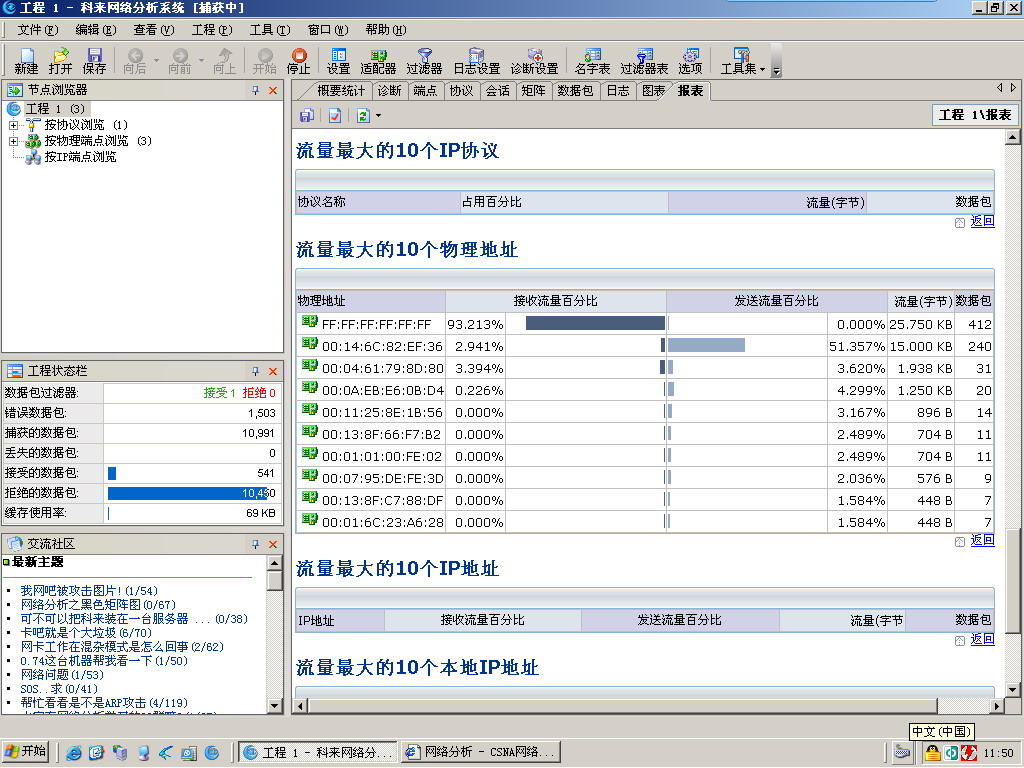The image size is (1024, 768).
Task: Open the 适配器 (Adapter) settings icon
Action: pos(378,61)
